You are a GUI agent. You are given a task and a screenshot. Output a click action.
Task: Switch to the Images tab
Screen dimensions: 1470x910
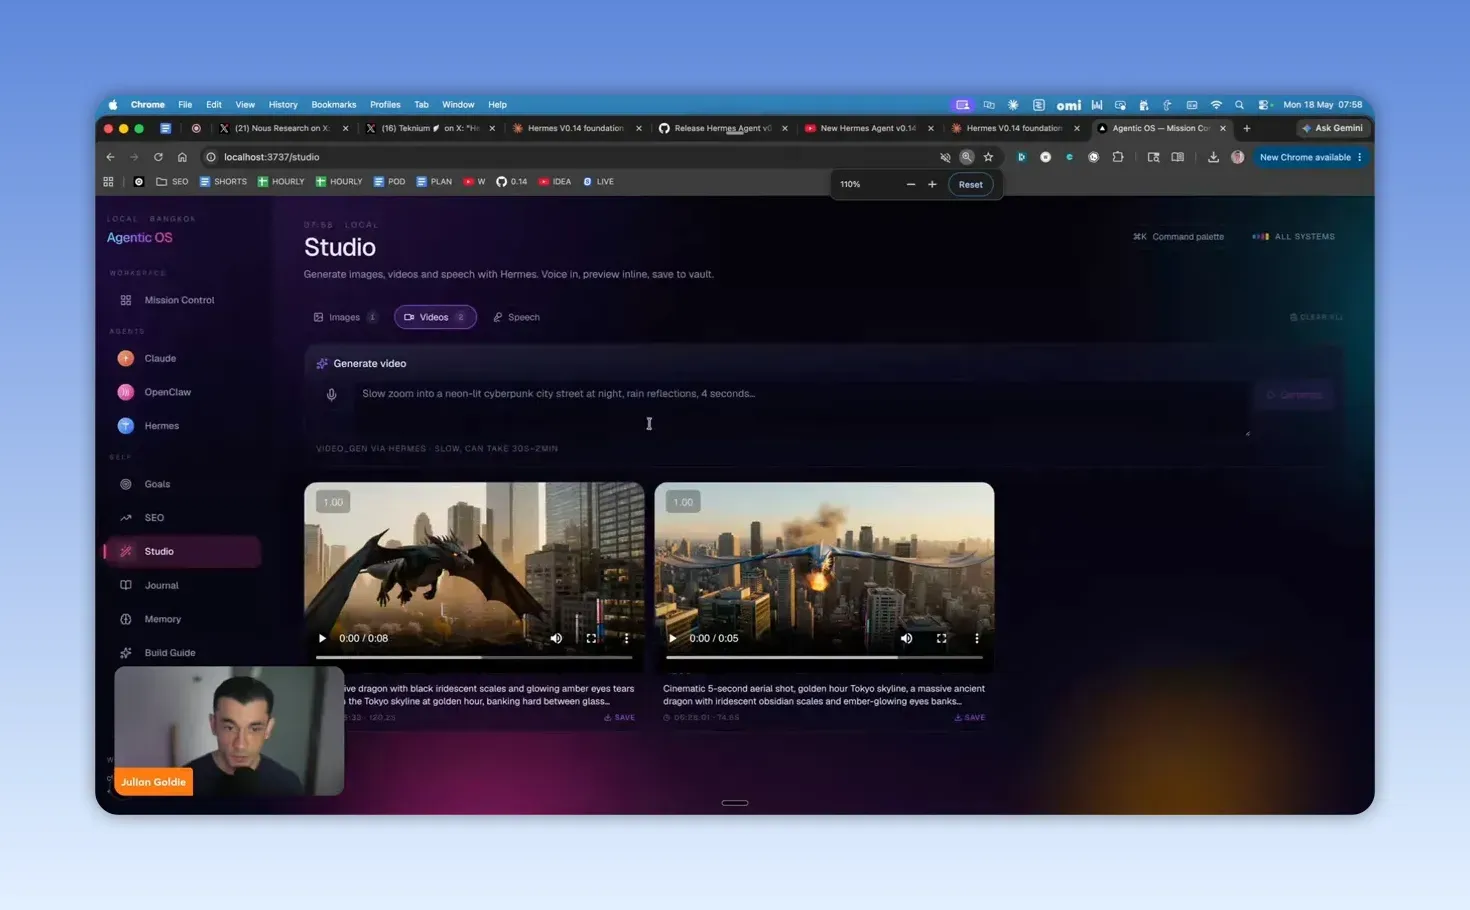pos(345,317)
